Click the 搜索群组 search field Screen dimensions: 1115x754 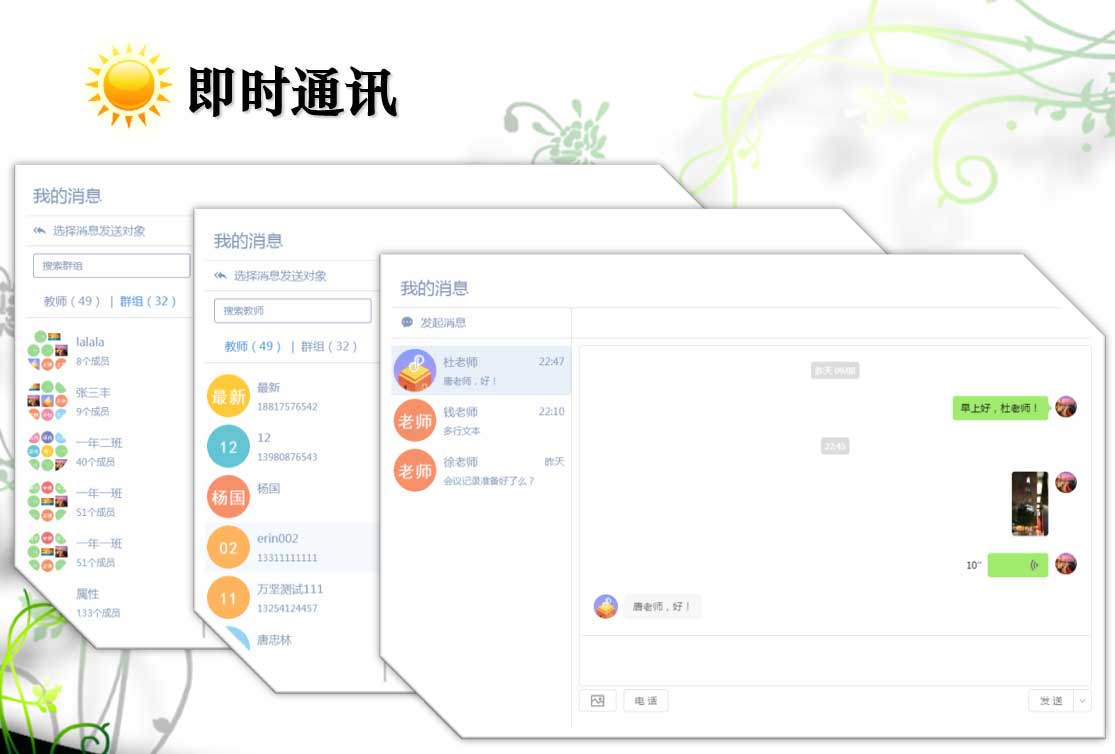(x=111, y=266)
